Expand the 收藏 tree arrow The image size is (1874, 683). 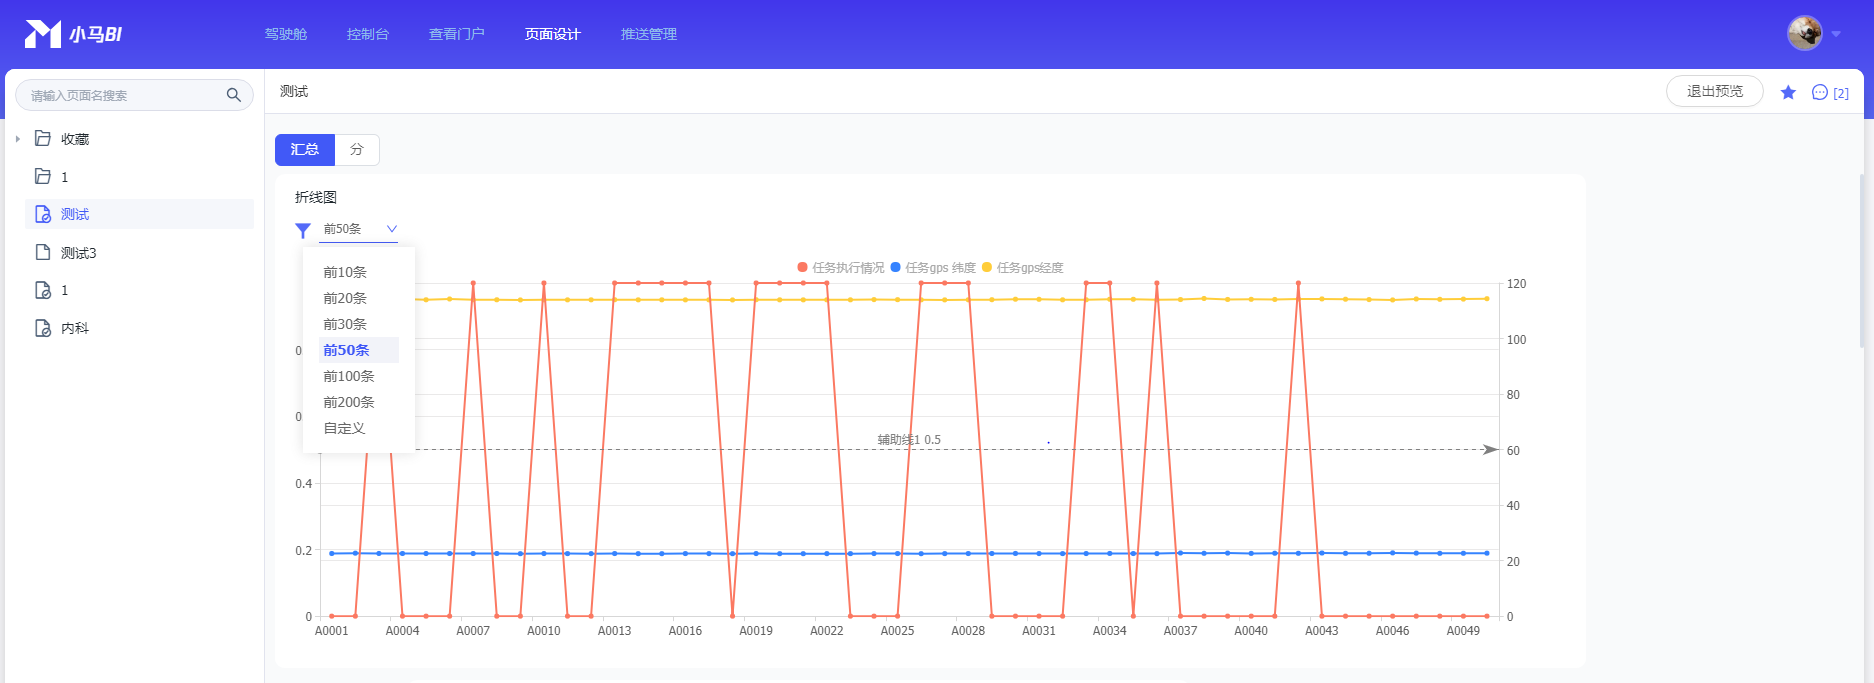pyautogui.click(x=18, y=139)
